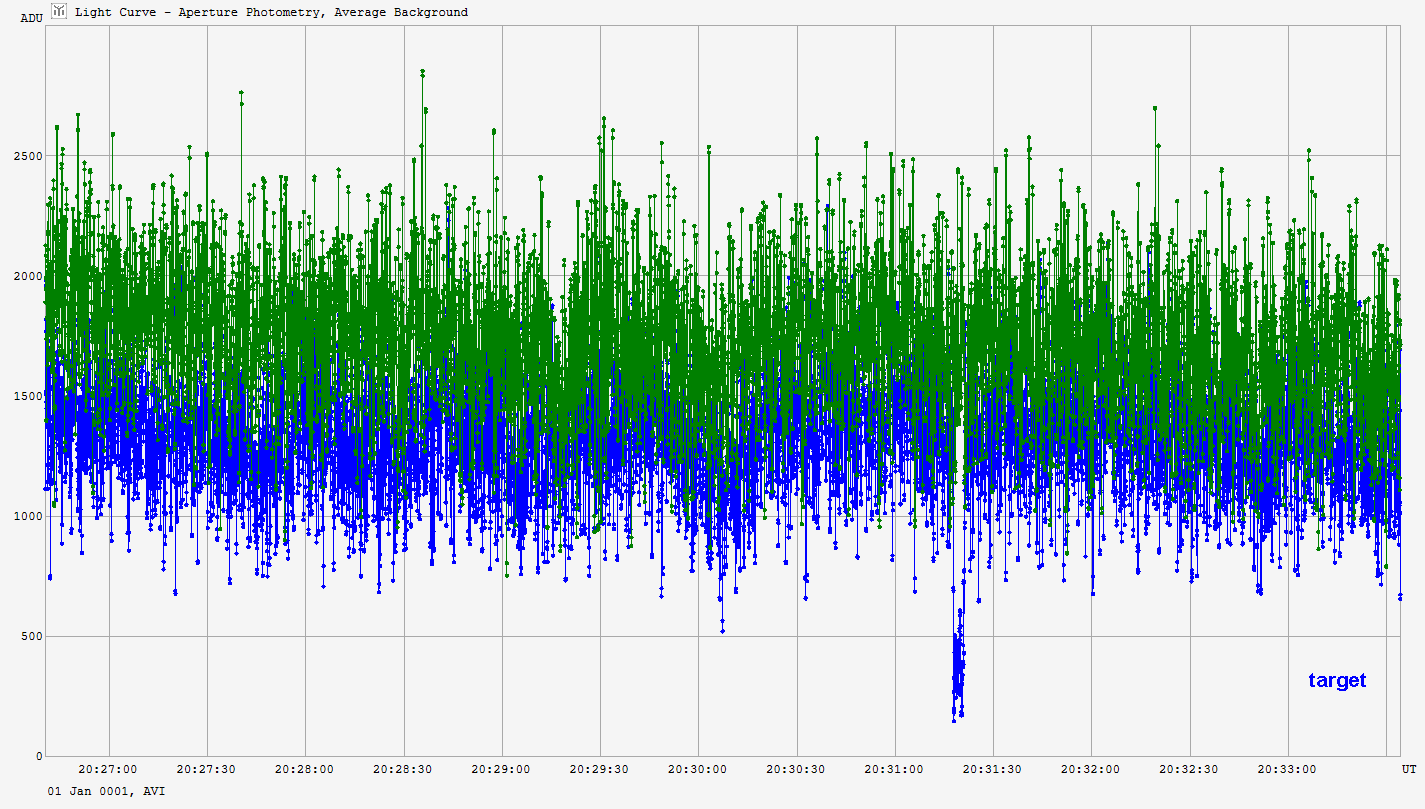The height and width of the screenshot is (809, 1425).
Task: Click the y-axis value 2500
Action: point(26,156)
